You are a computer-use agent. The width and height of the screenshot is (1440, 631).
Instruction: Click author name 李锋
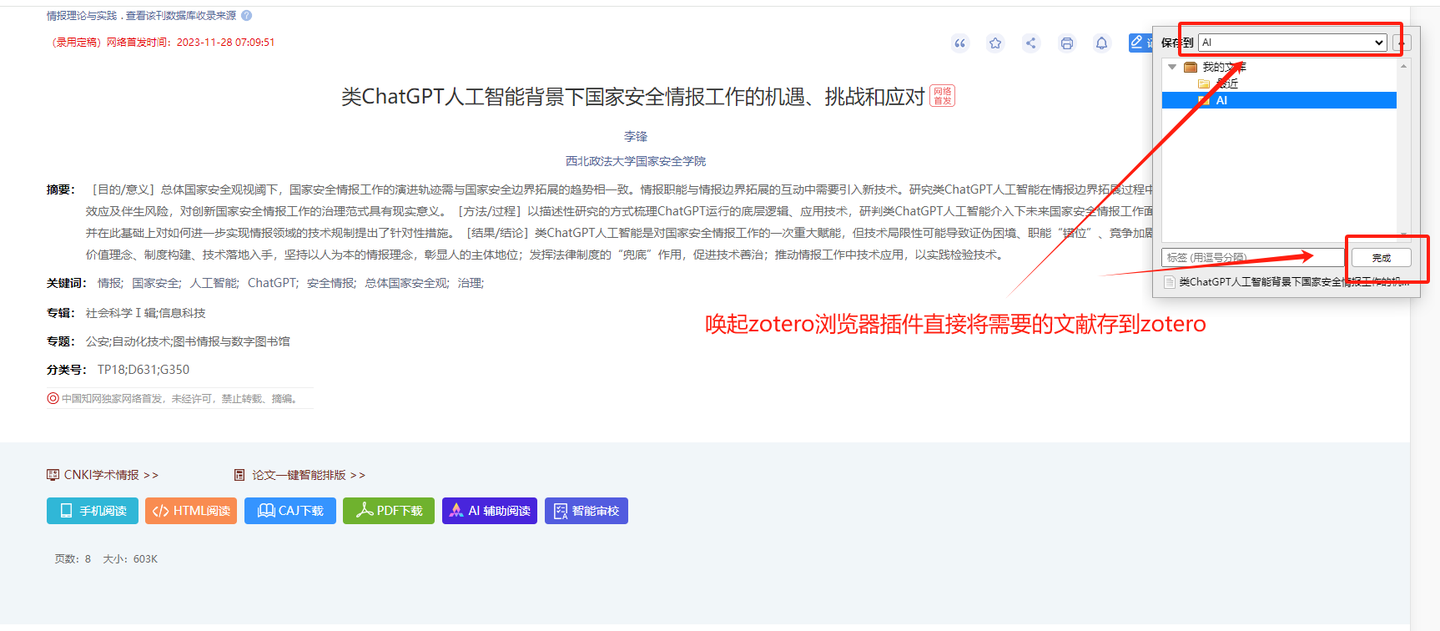[636, 136]
